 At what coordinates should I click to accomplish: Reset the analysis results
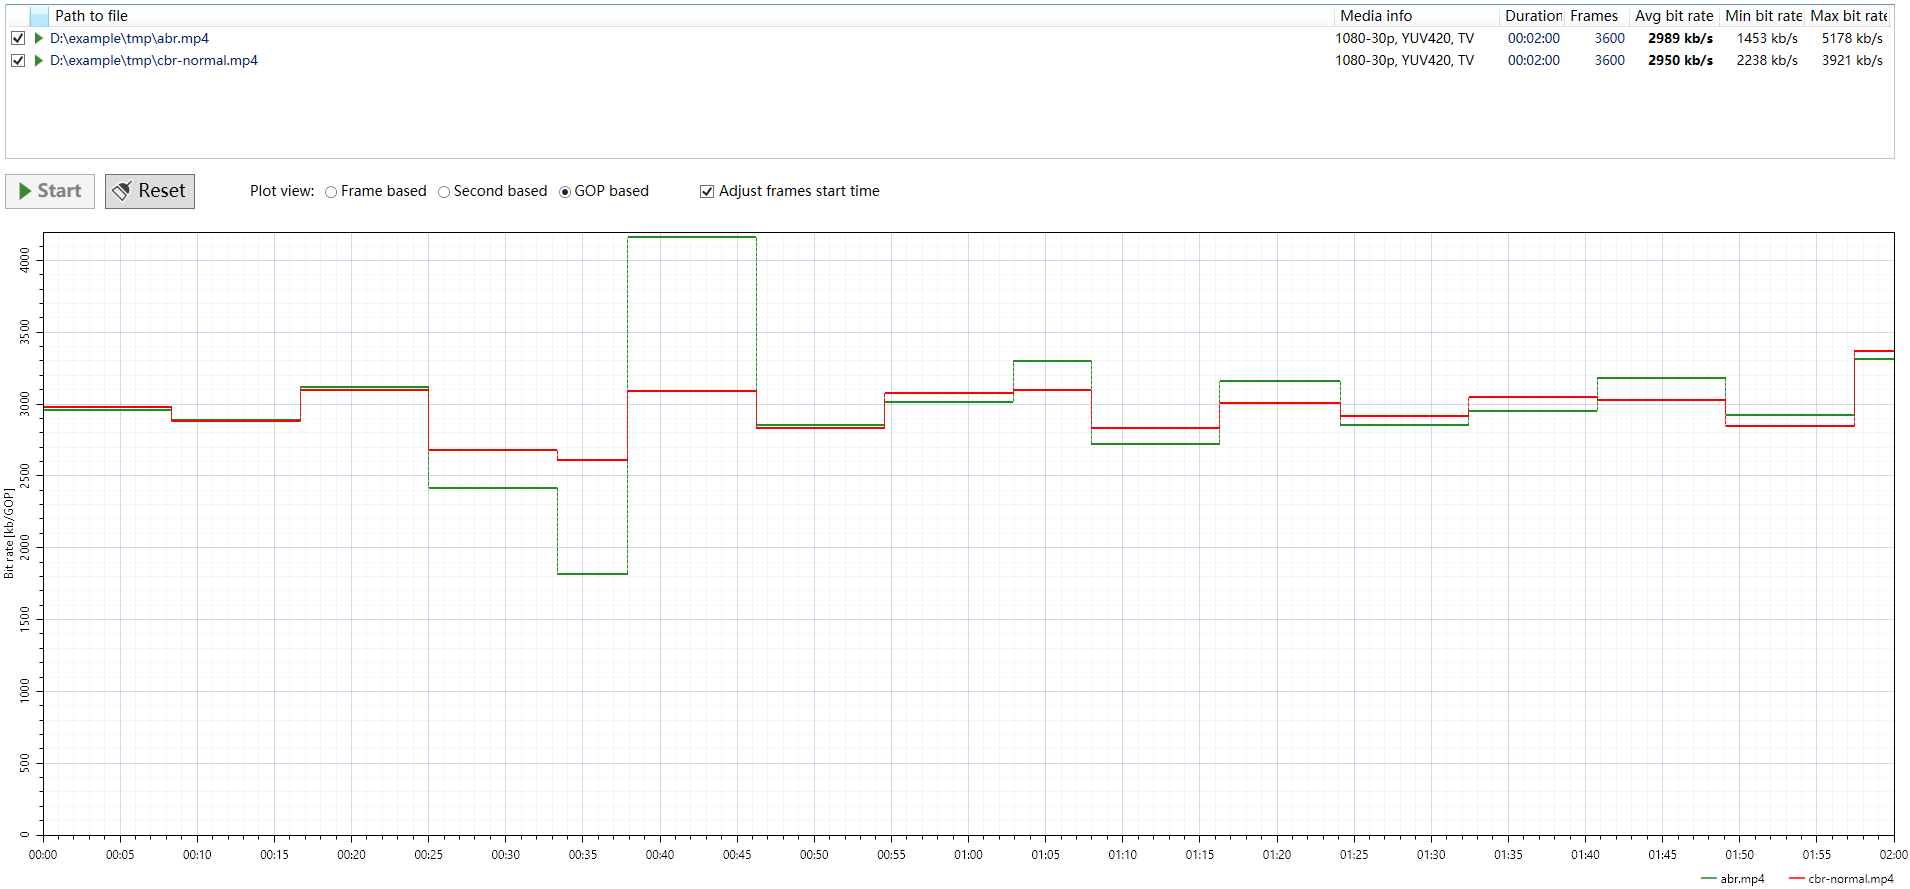pyautogui.click(x=150, y=191)
